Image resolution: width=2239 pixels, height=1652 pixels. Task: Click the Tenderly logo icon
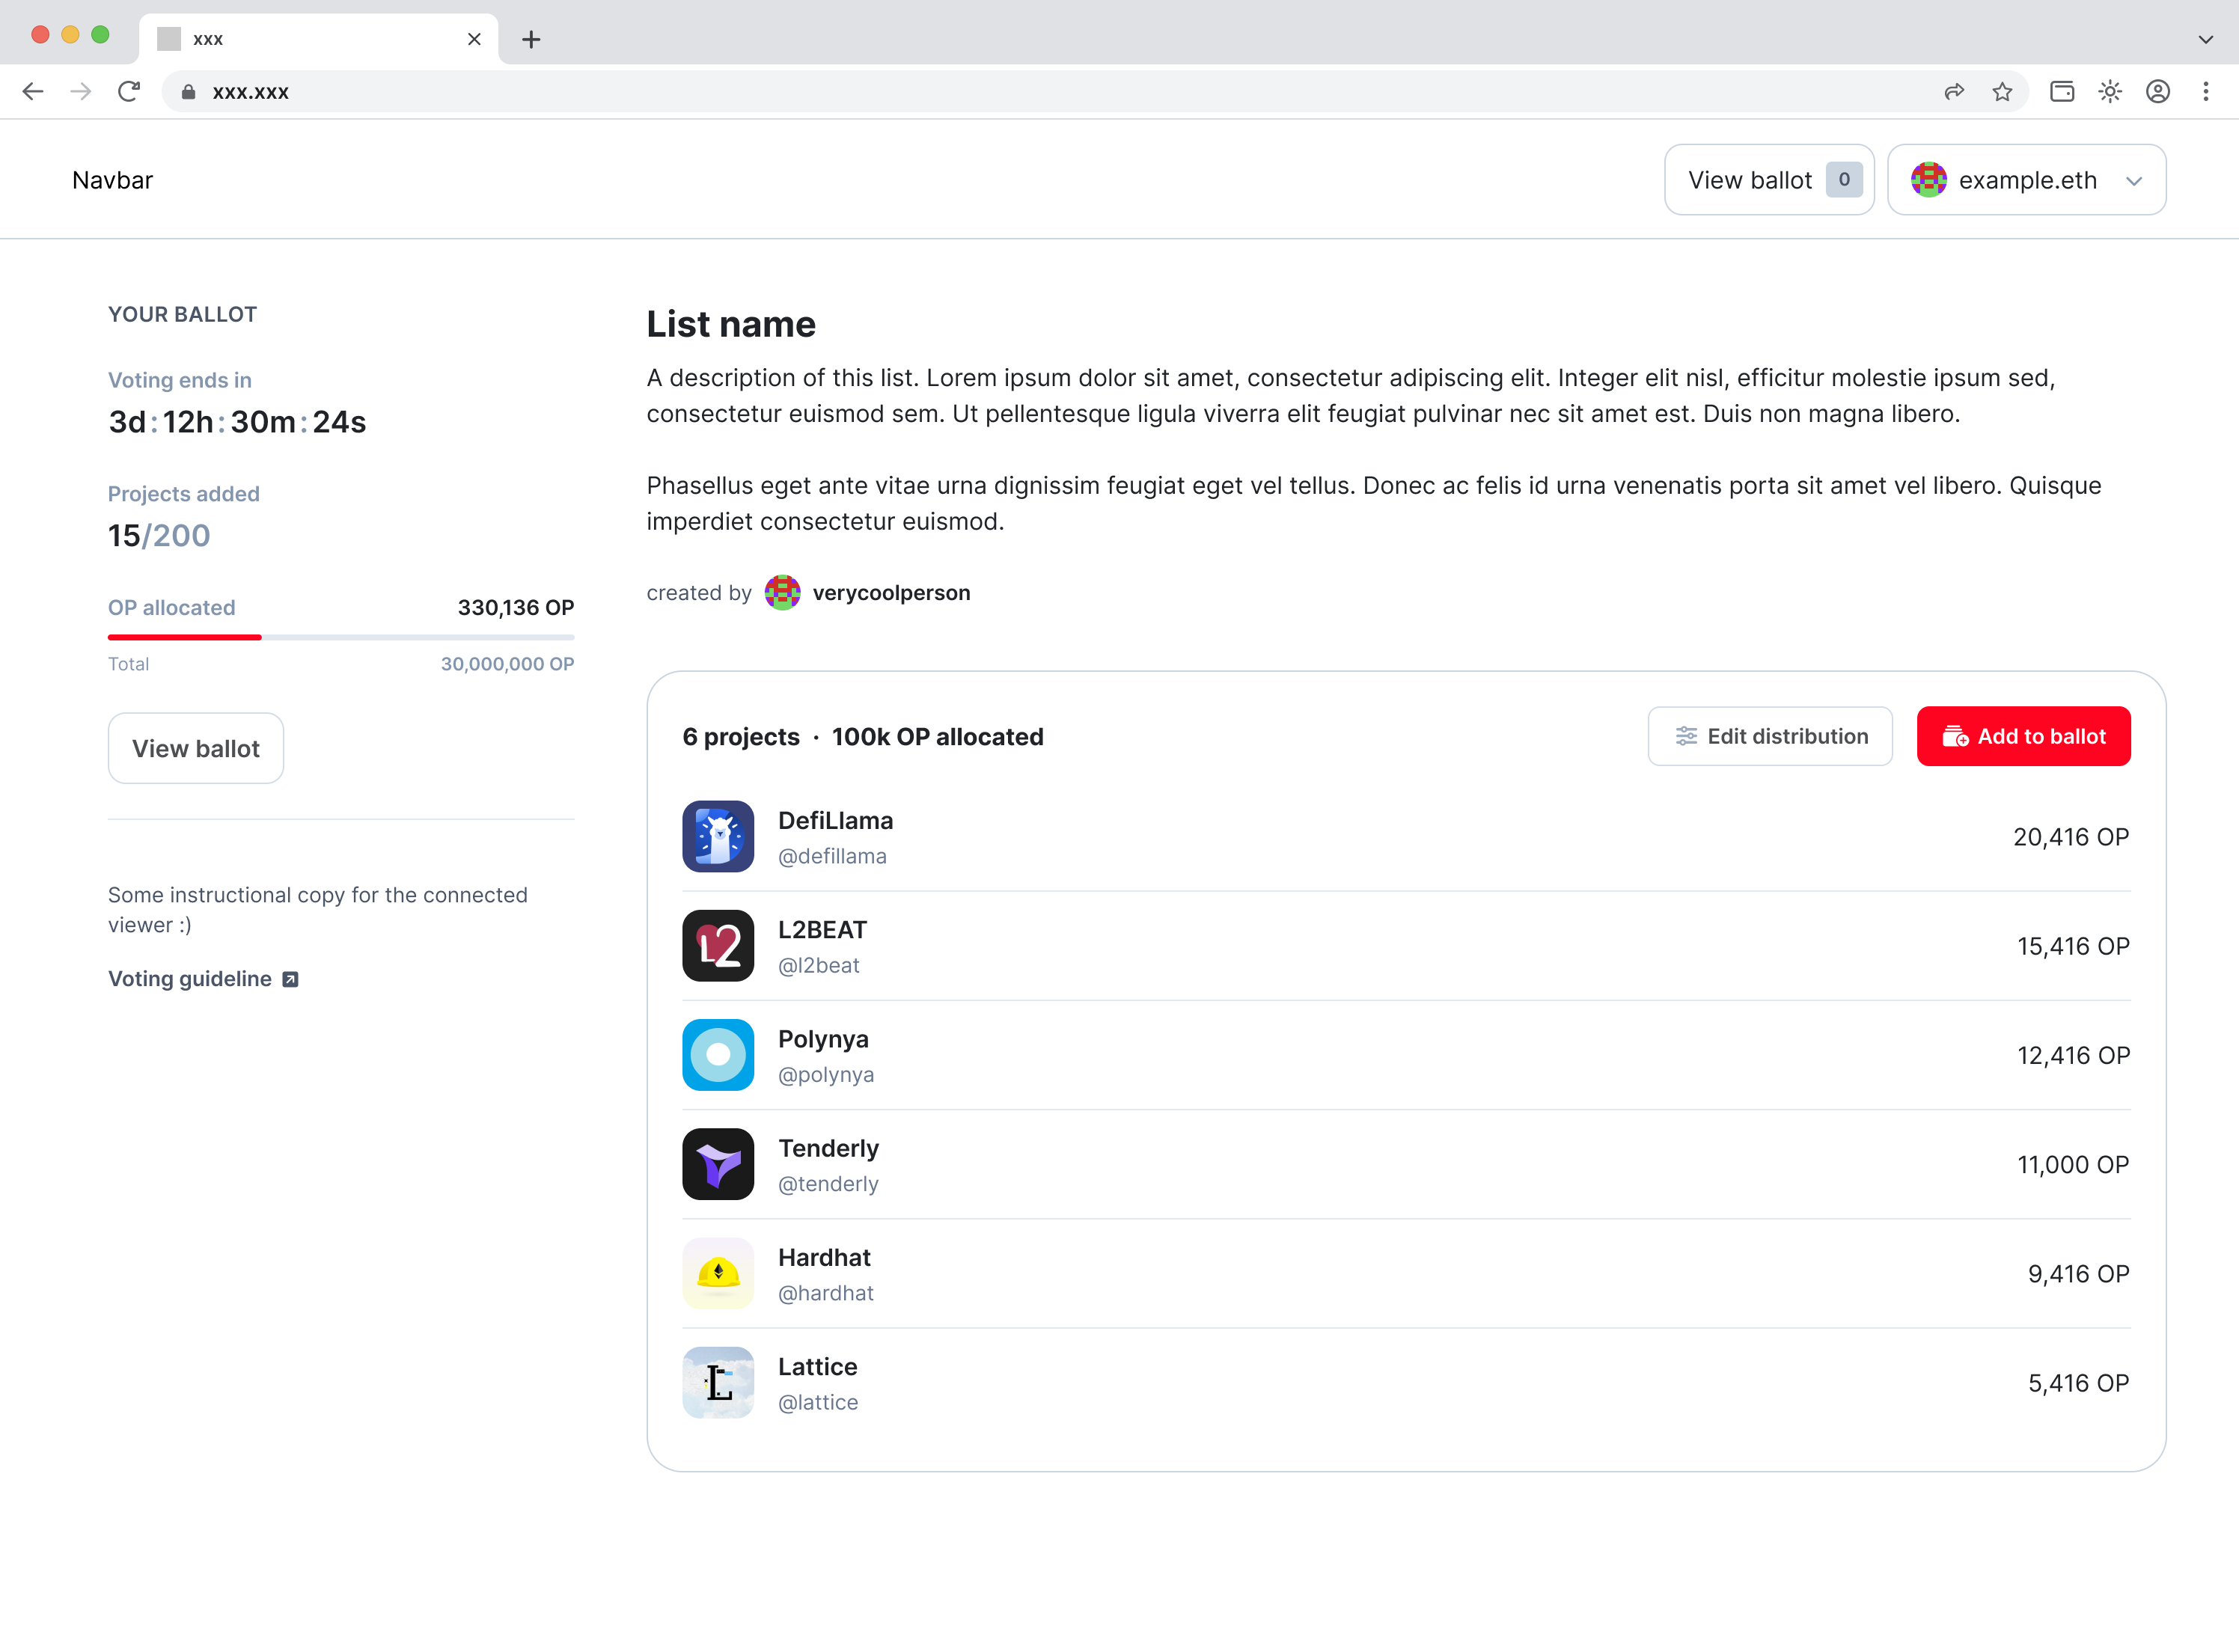(718, 1164)
